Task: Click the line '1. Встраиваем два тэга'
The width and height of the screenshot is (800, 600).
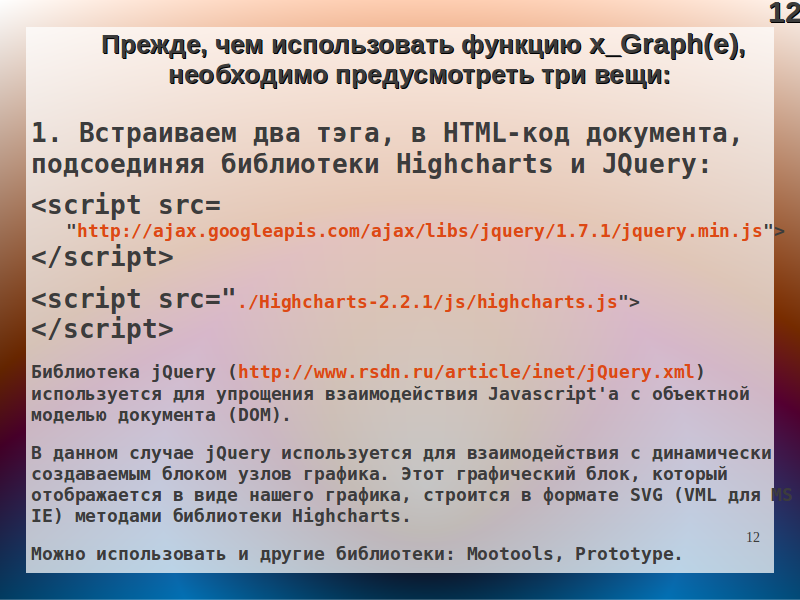Action: point(386,134)
